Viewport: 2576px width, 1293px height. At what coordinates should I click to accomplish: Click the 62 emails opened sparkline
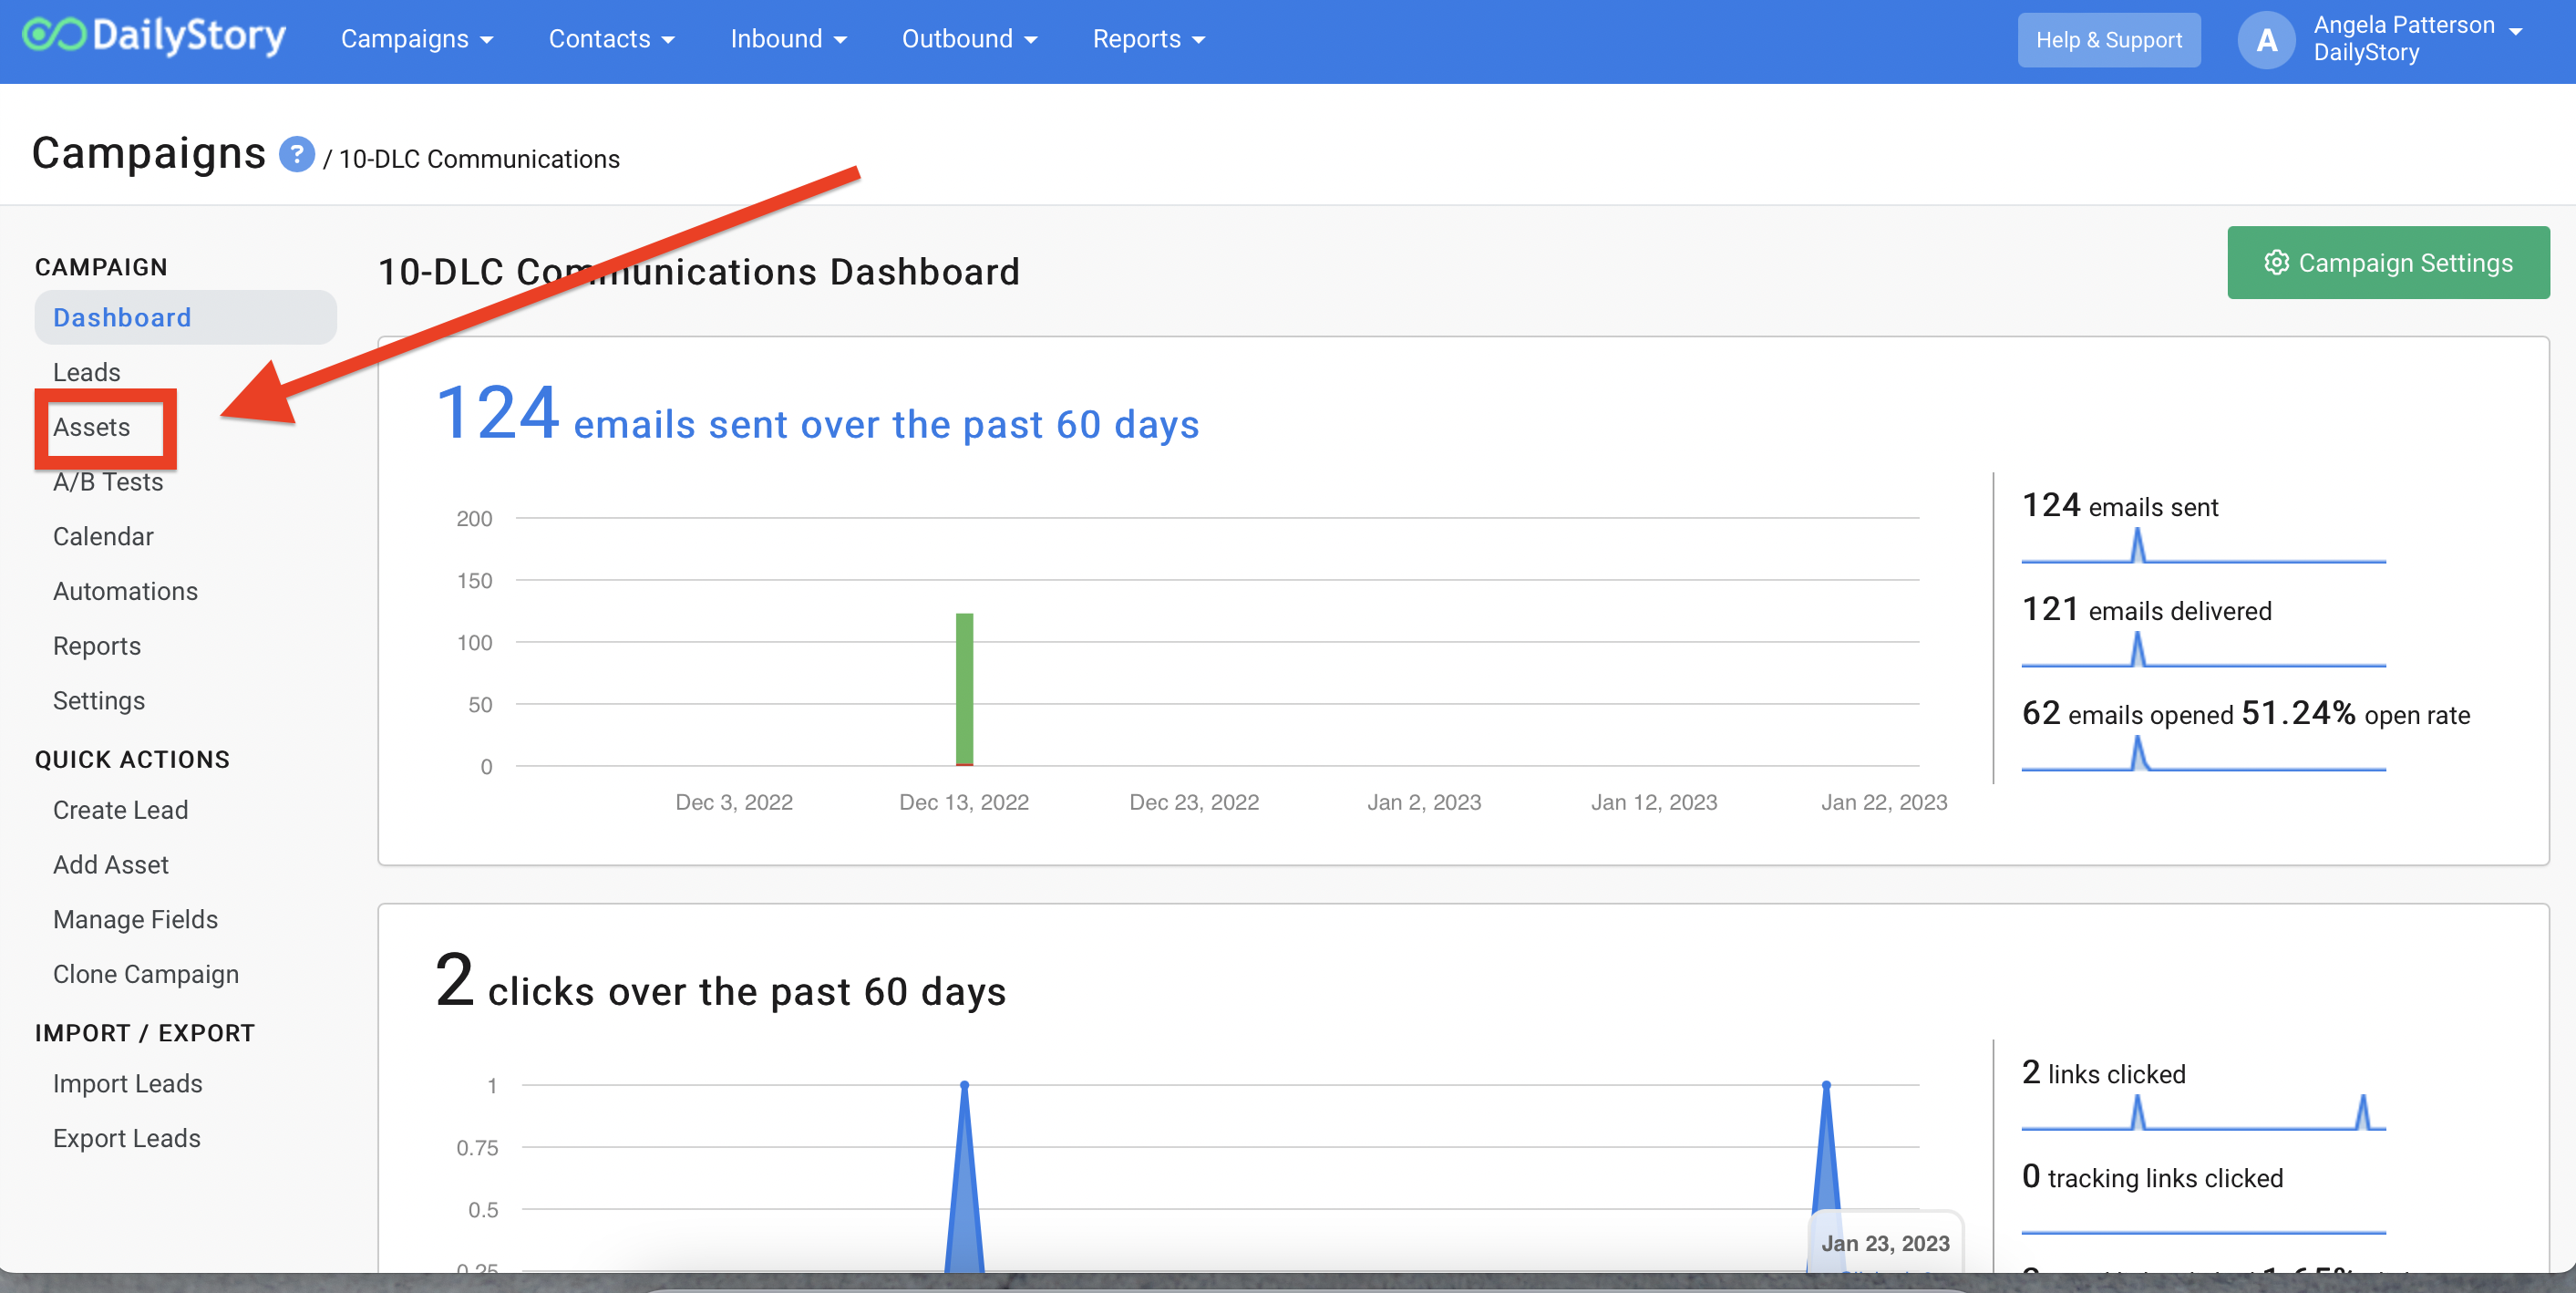[2203, 753]
